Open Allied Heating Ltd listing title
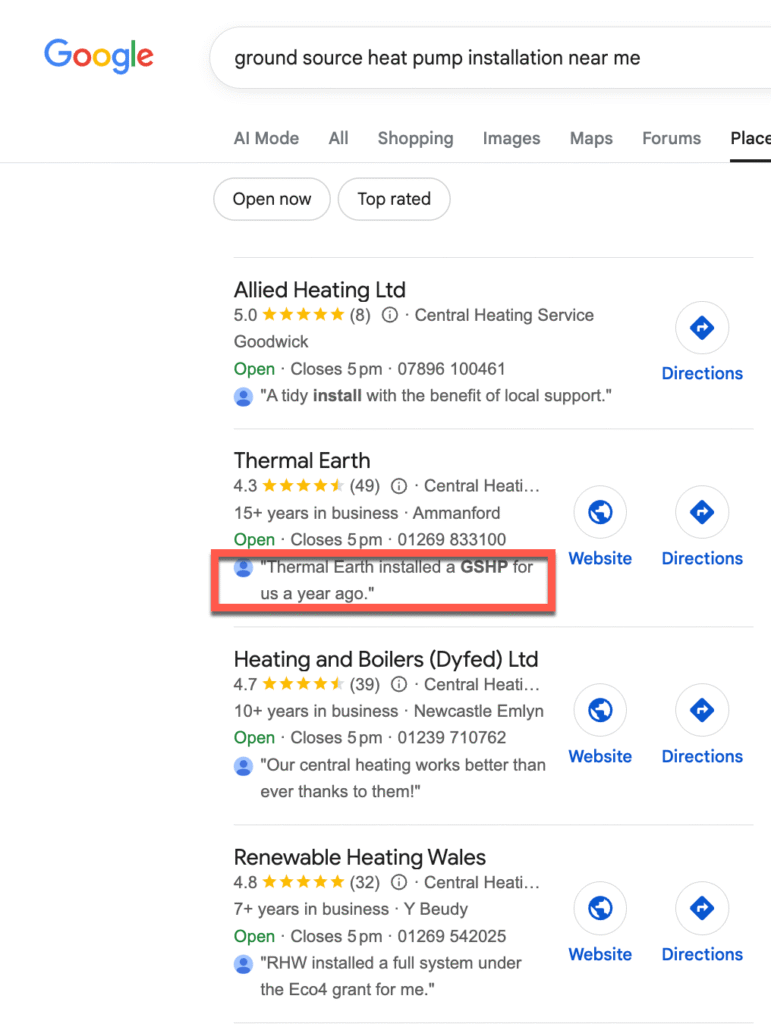Screen dimensions: 771x1024 click(320, 290)
